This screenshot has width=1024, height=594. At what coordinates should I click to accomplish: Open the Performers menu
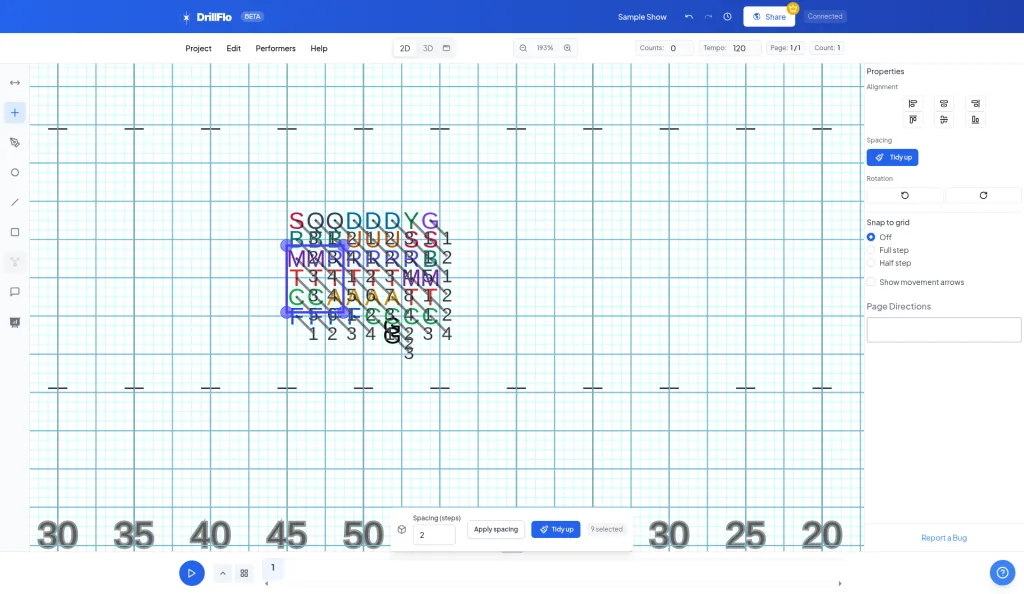pyautogui.click(x=276, y=48)
